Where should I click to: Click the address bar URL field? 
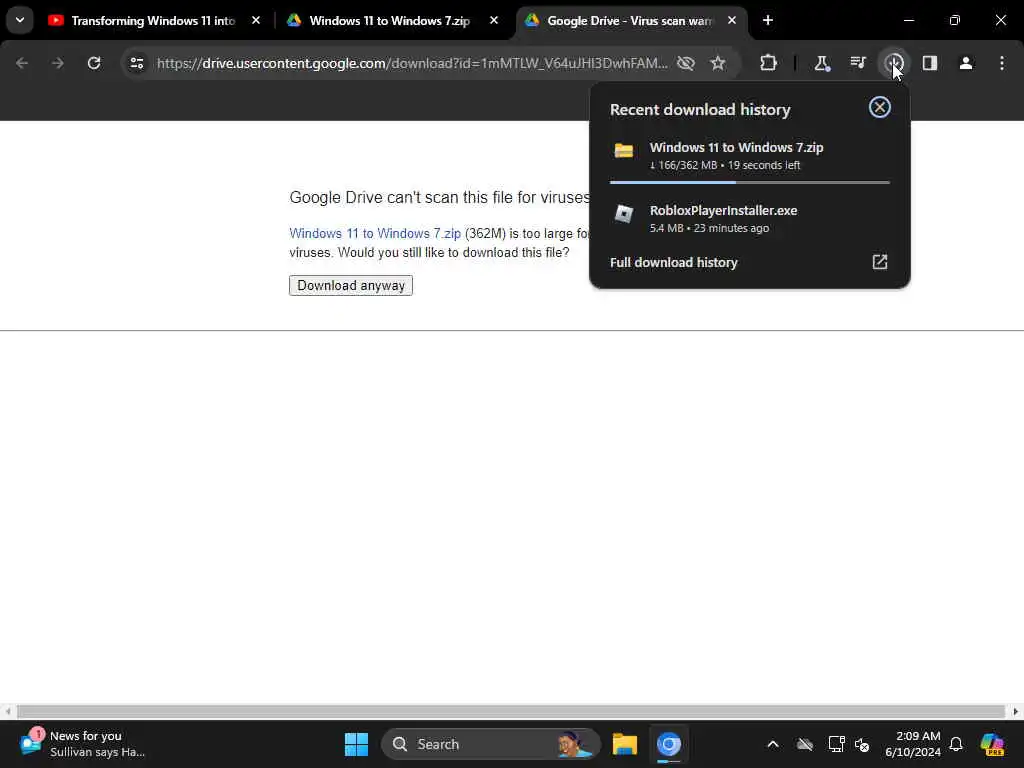[411, 63]
